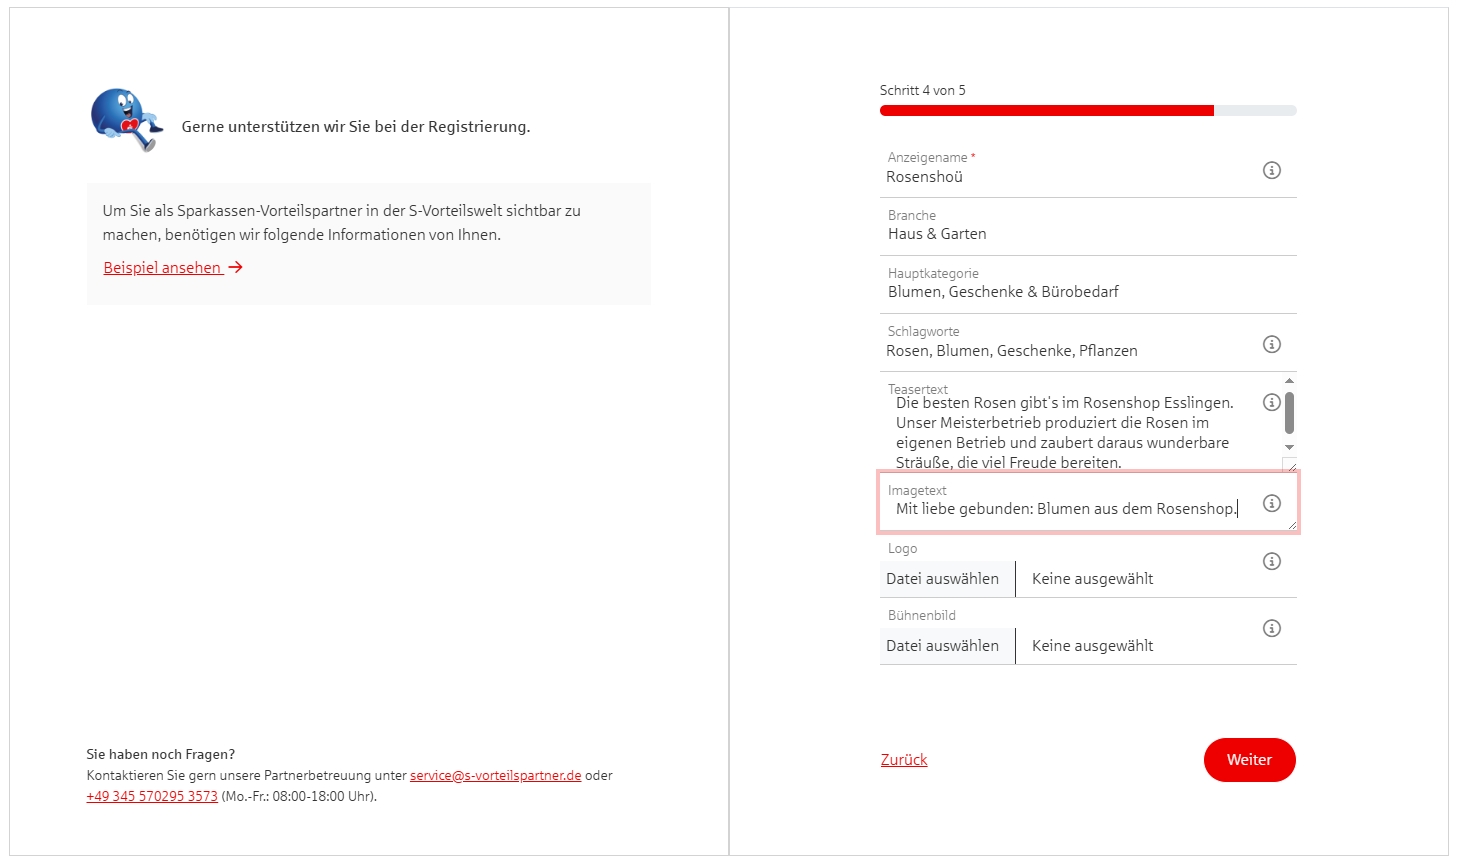The height and width of the screenshot is (864, 1460).
Task: Show the Teasertext info icon tooltip
Action: 1272,402
